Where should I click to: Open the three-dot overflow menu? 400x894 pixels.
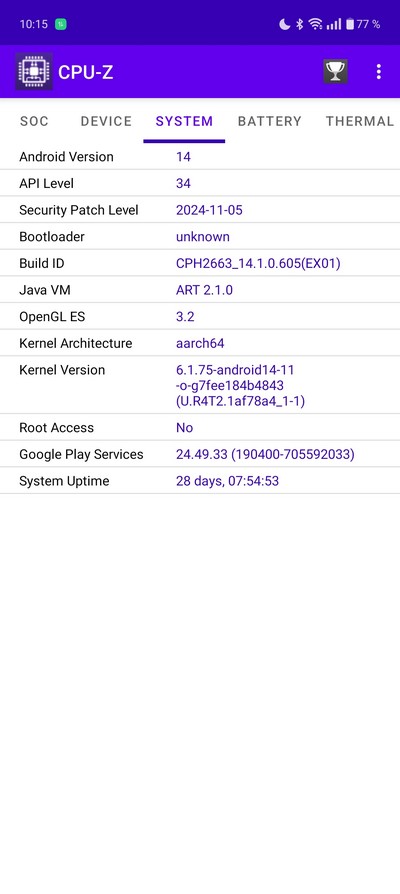(378, 71)
